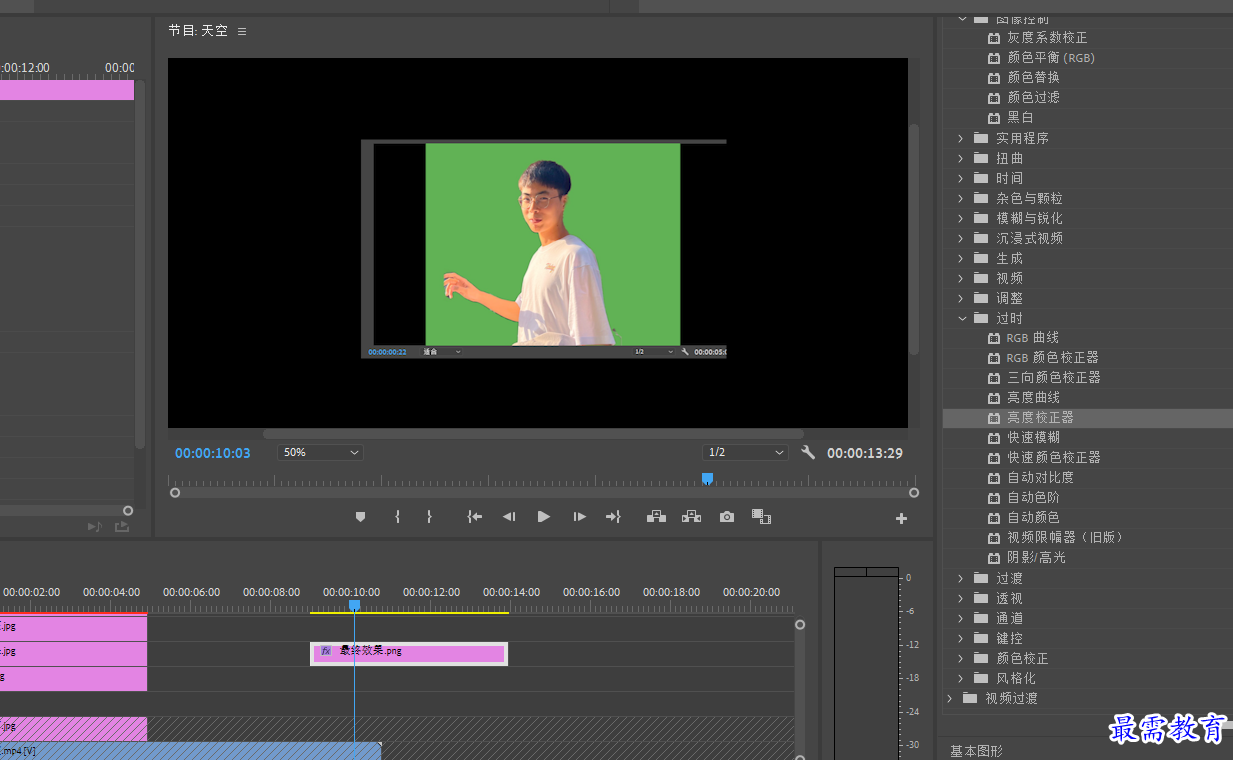This screenshot has width=1233, height=760.
Task: Select the 亮度校正器 effect
Action: pyautogui.click(x=1040, y=417)
